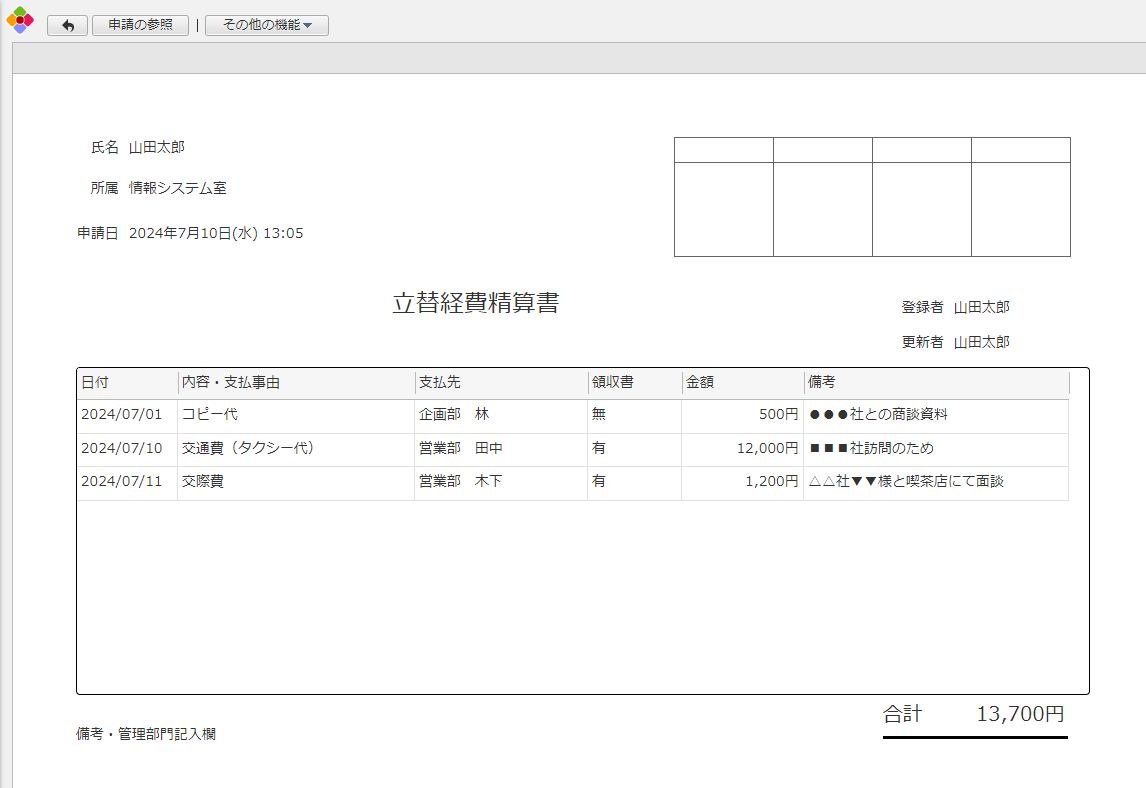Viewport: 1146px width, 788px height.
Task: Select the 交通費(タクシー代) row entry
Action: 248,448
